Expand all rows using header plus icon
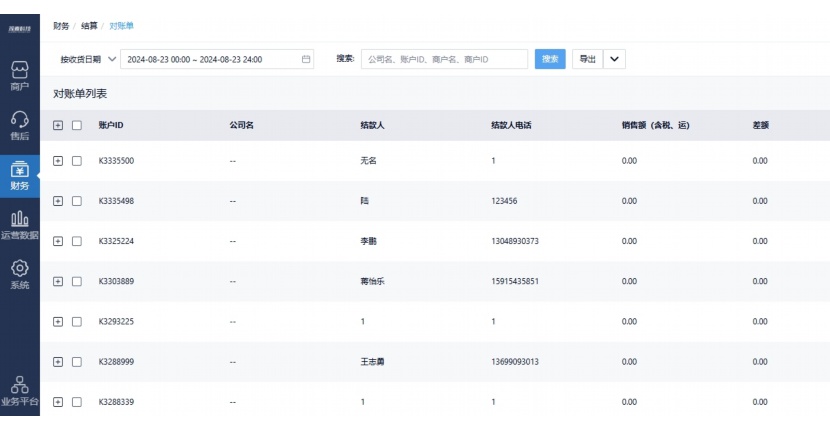Image resolution: width=830 pixels, height=430 pixels. (58, 125)
